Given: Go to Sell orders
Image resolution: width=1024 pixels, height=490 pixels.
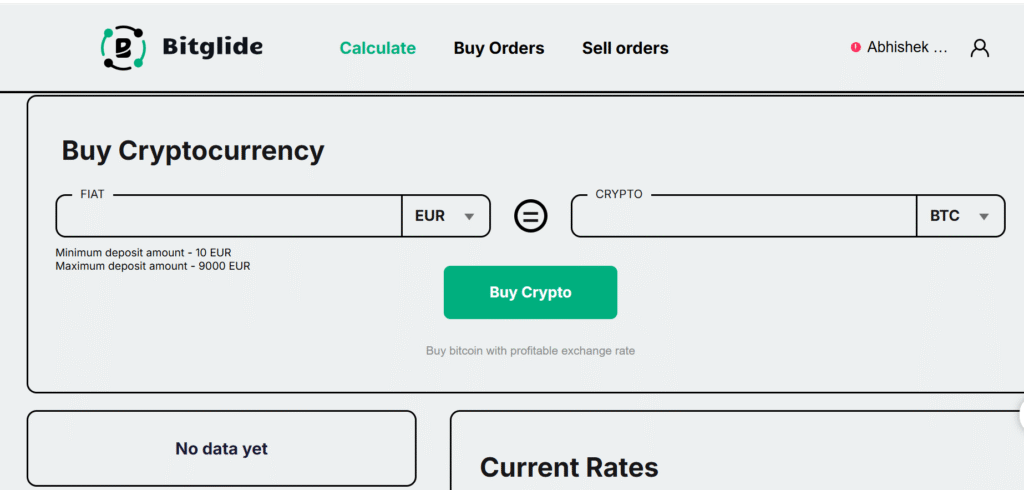Looking at the screenshot, I should [x=625, y=48].
